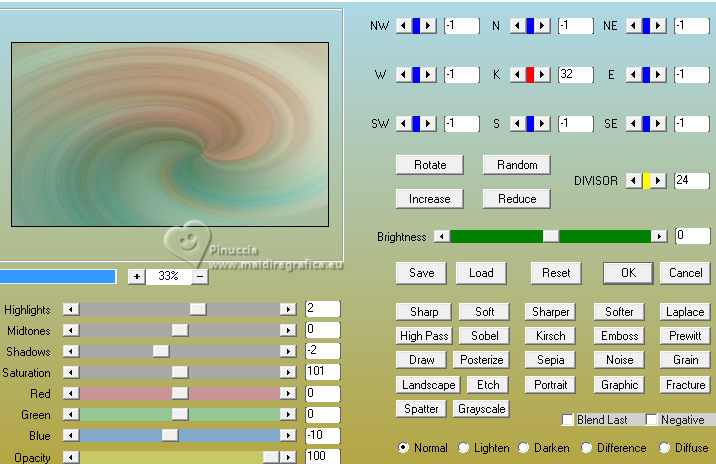Image resolution: width=716 pixels, height=464 pixels.
Task: Click Saturation slider right arrow
Action: point(288,372)
